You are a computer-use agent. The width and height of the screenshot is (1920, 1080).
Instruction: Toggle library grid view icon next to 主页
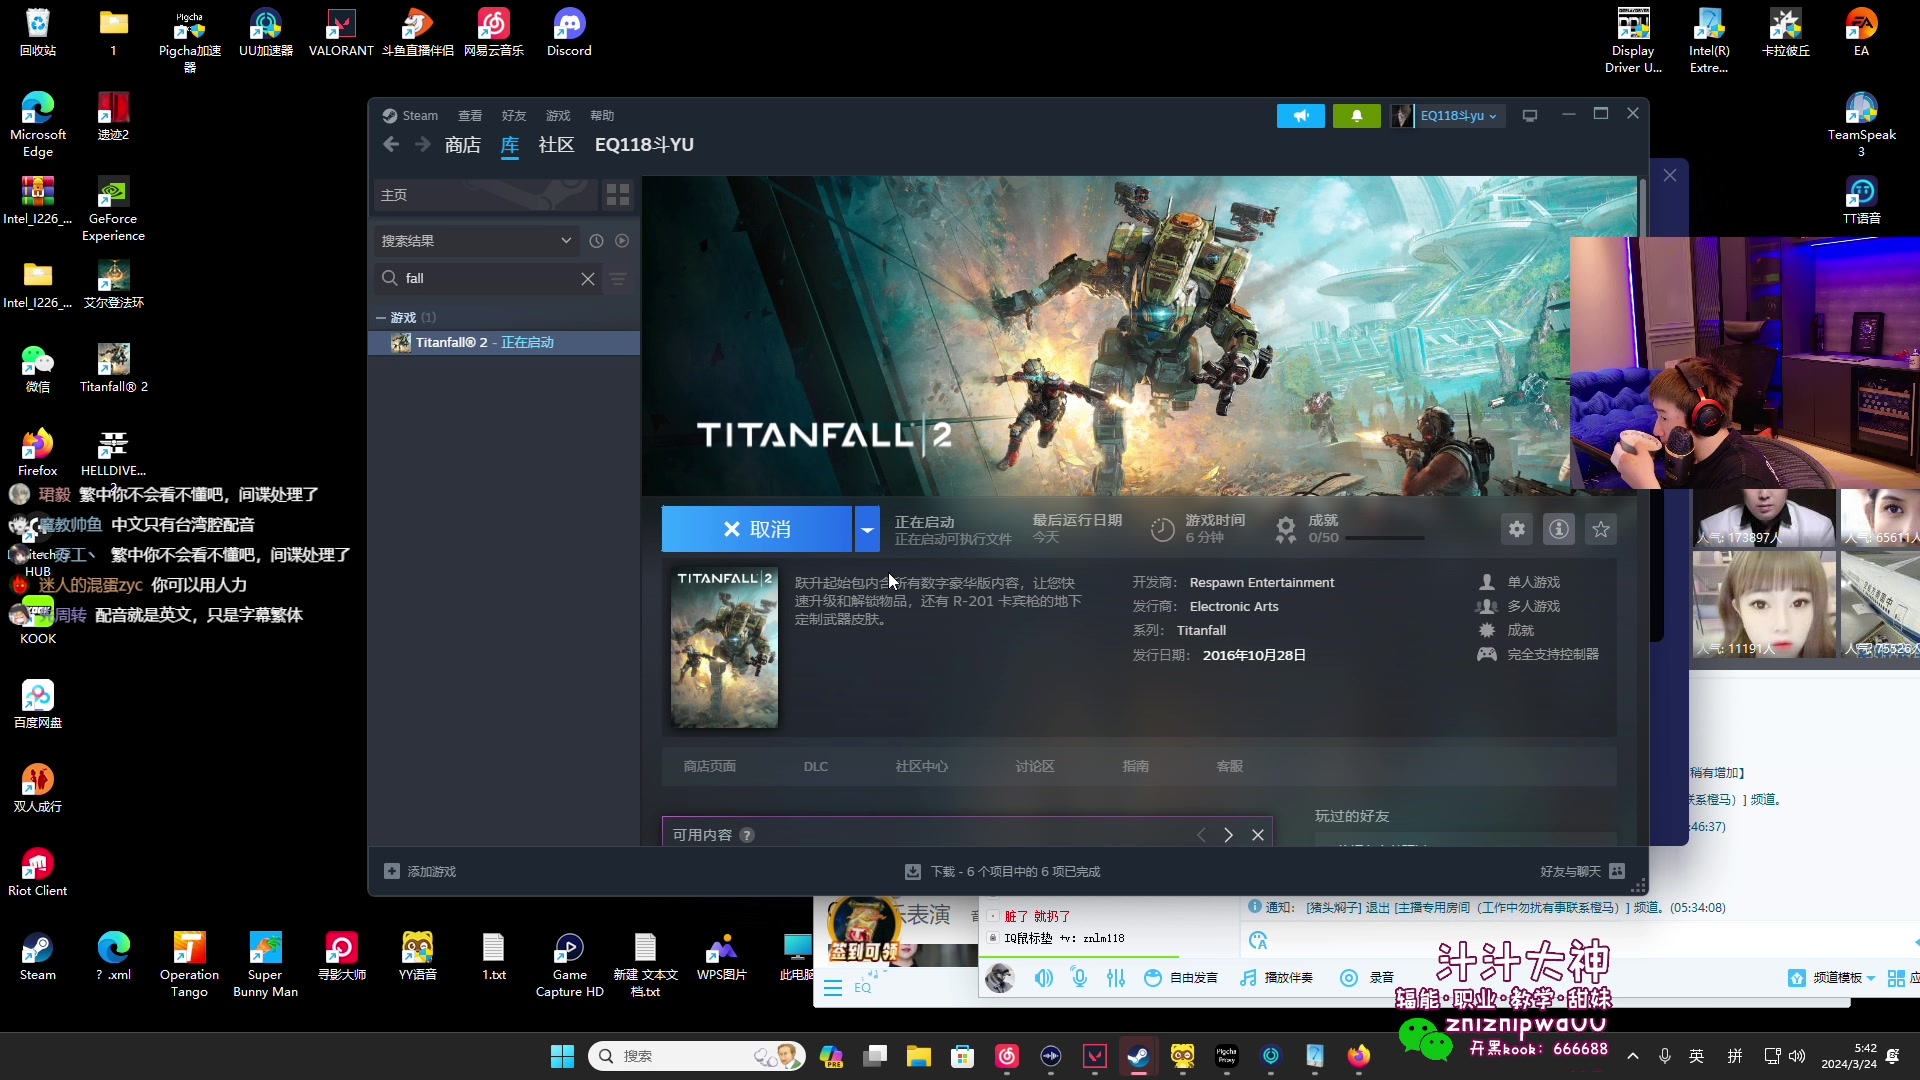pyautogui.click(x=618, y=195)
